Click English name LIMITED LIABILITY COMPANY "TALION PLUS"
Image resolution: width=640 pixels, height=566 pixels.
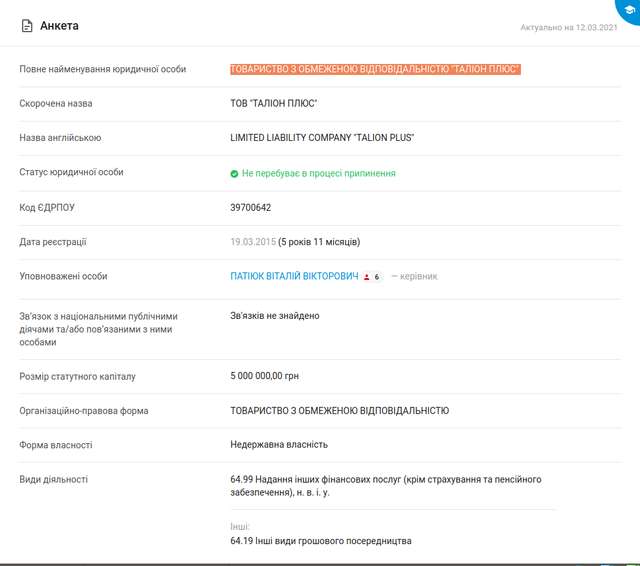(x=322, y=138)
